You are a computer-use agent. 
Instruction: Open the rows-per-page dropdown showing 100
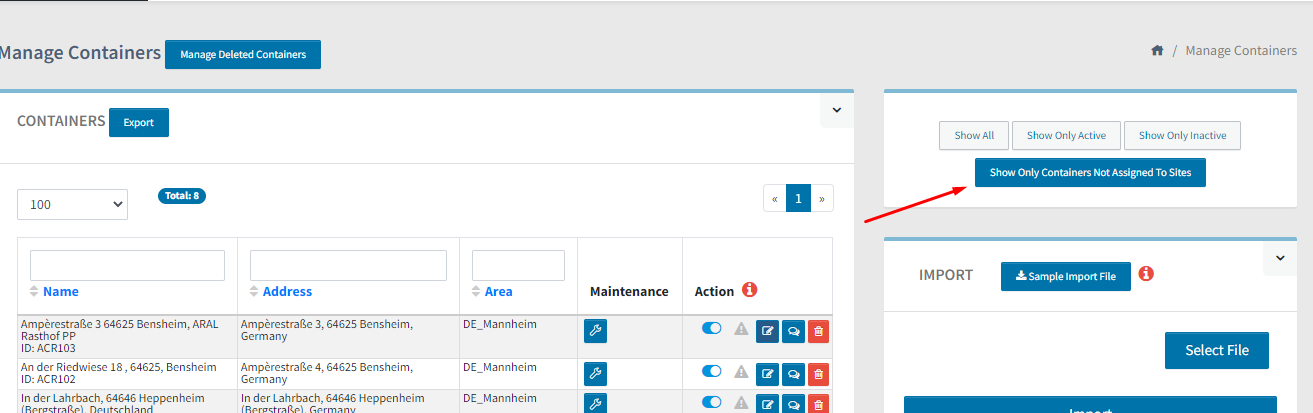tap(72, 204)
